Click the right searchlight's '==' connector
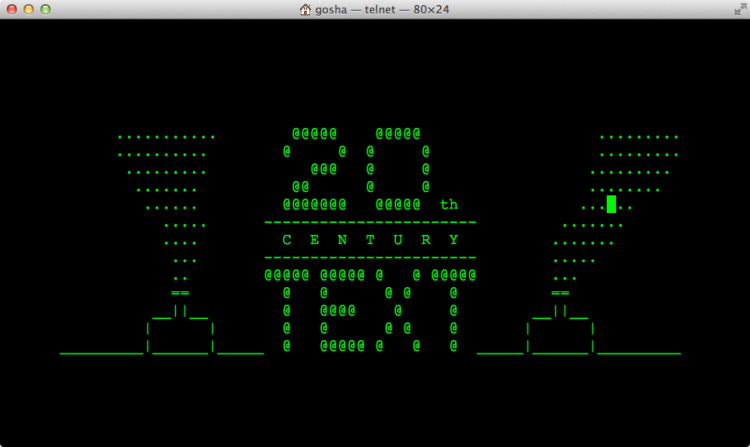750x447 pixels. tap(560, 293)
